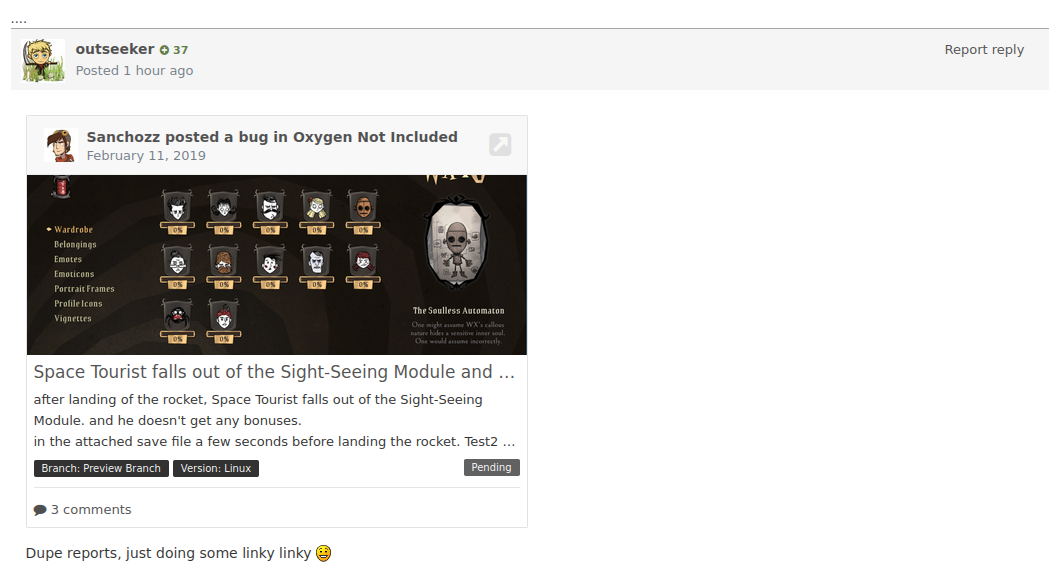Open Sanchozz posted a bug title link
The image size is (1059, 570).
(x=272, y=137)
